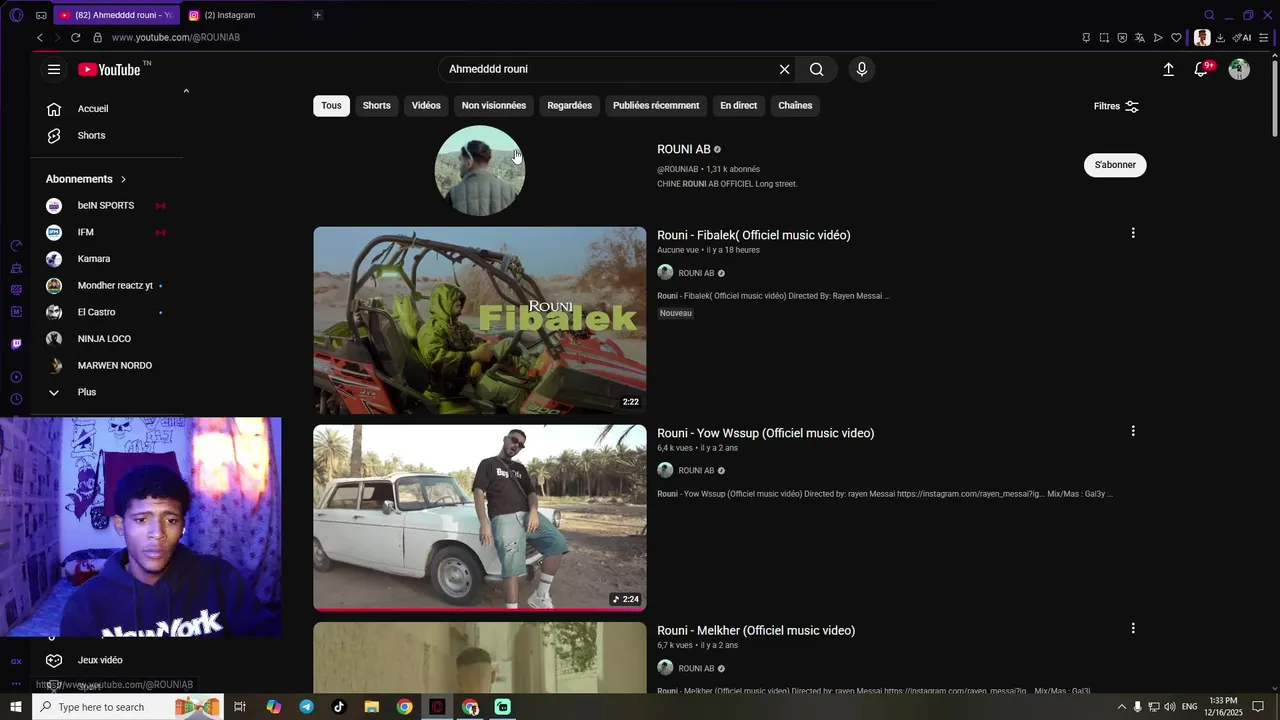The width and height of the screenshot is (1280, 720).
Task: Open the notifications bell
Action: 1202,69
